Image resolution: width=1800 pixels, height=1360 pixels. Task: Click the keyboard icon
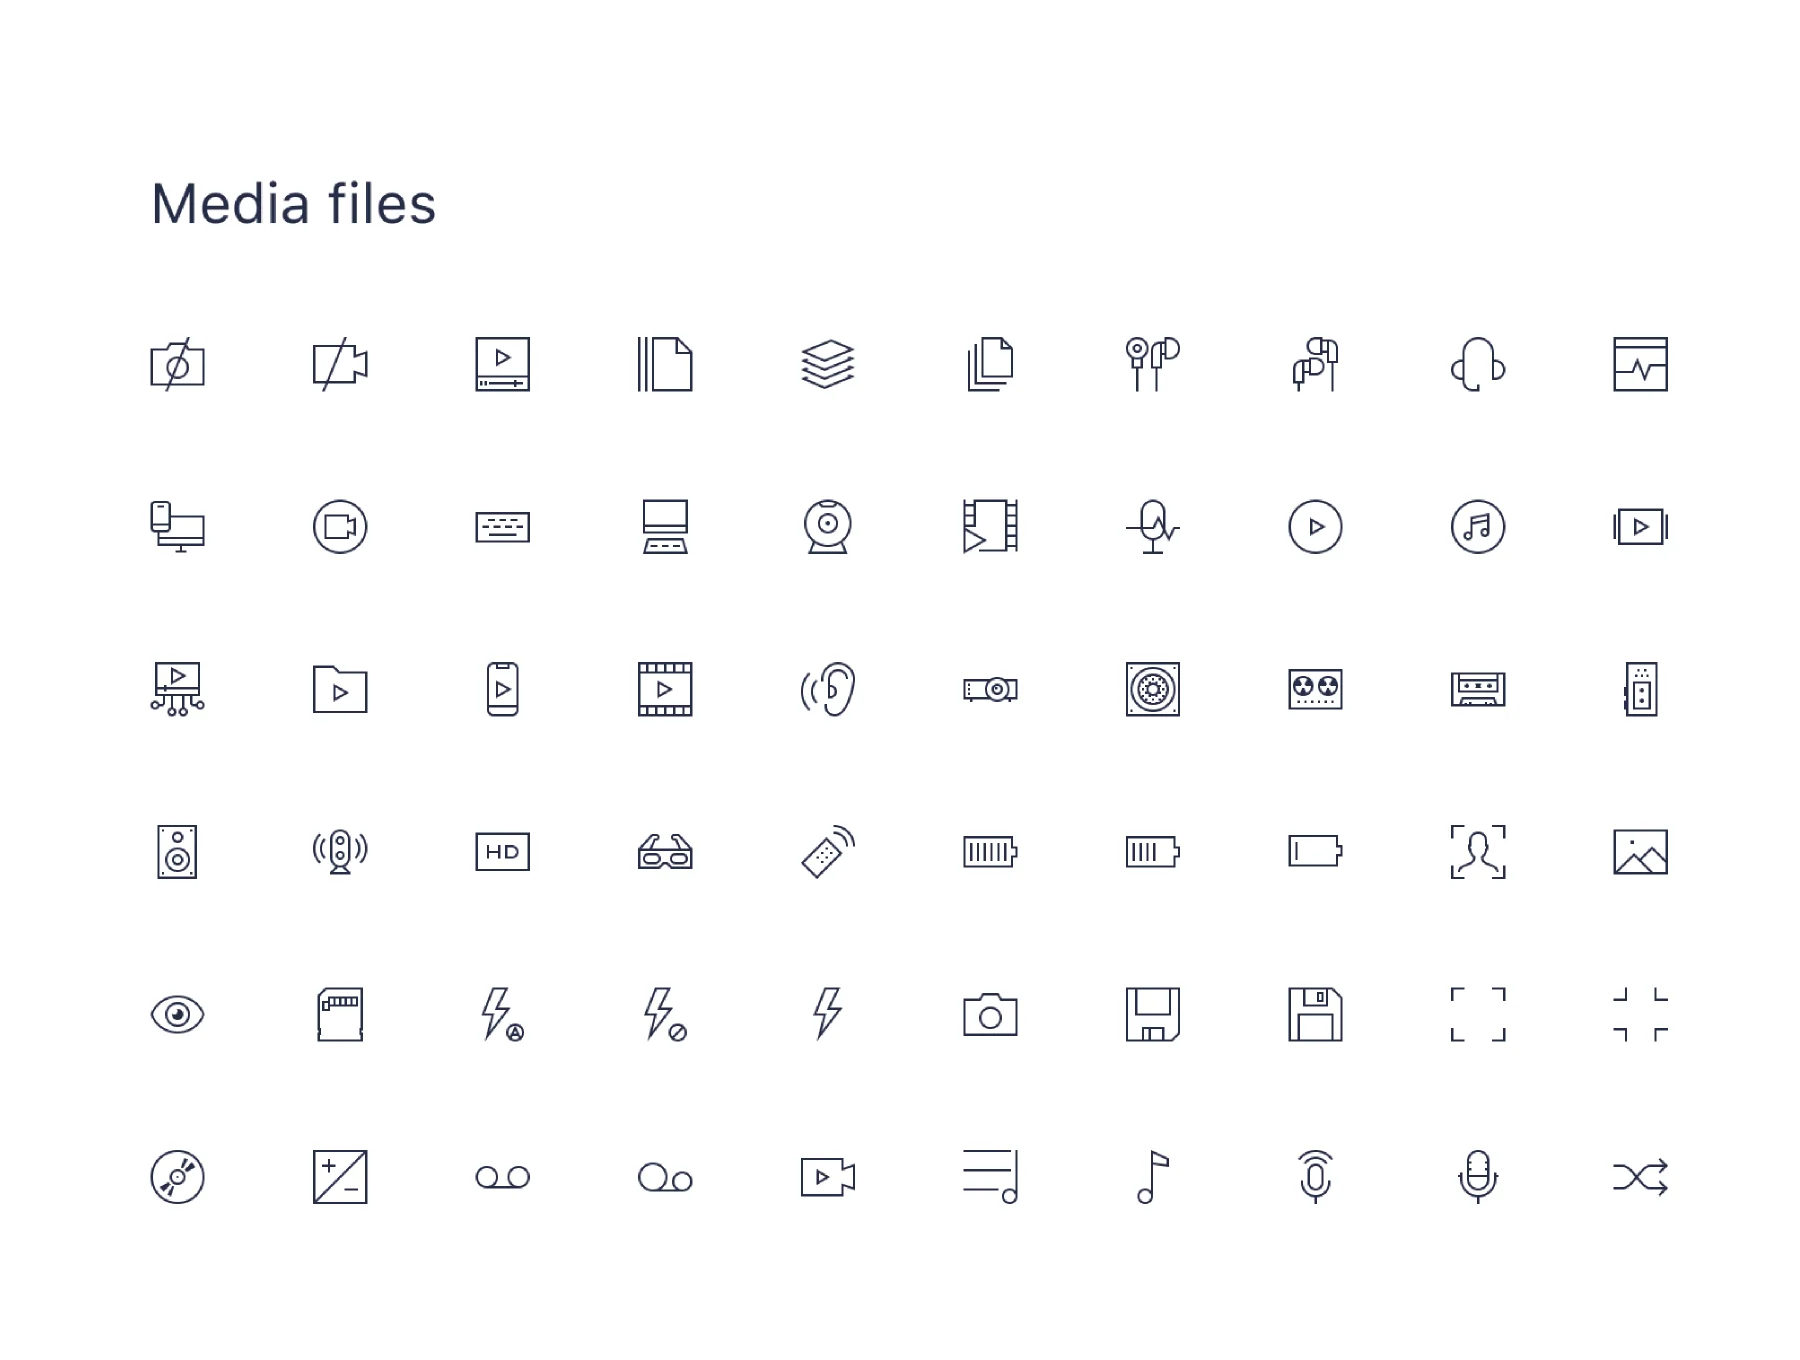point(502,527)
